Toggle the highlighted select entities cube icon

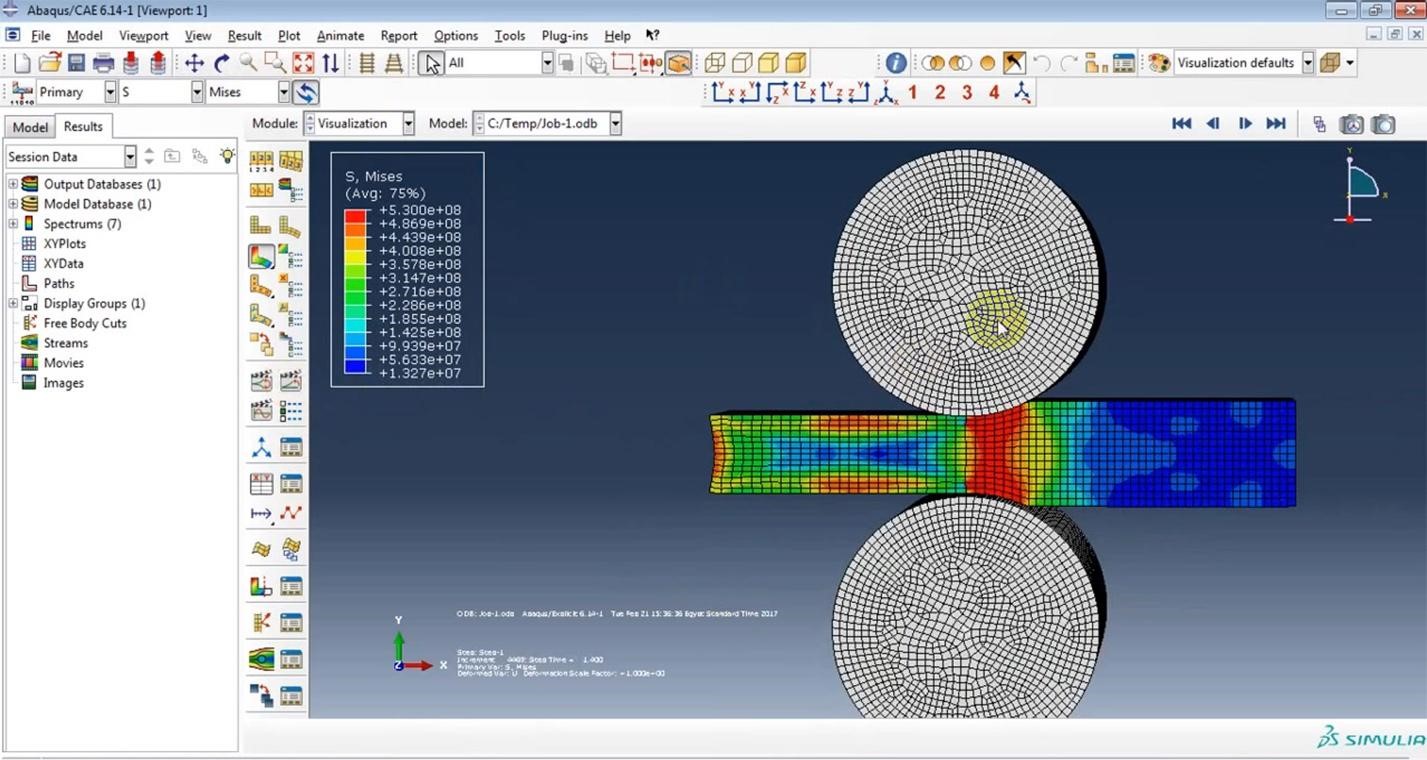point(678,63)
